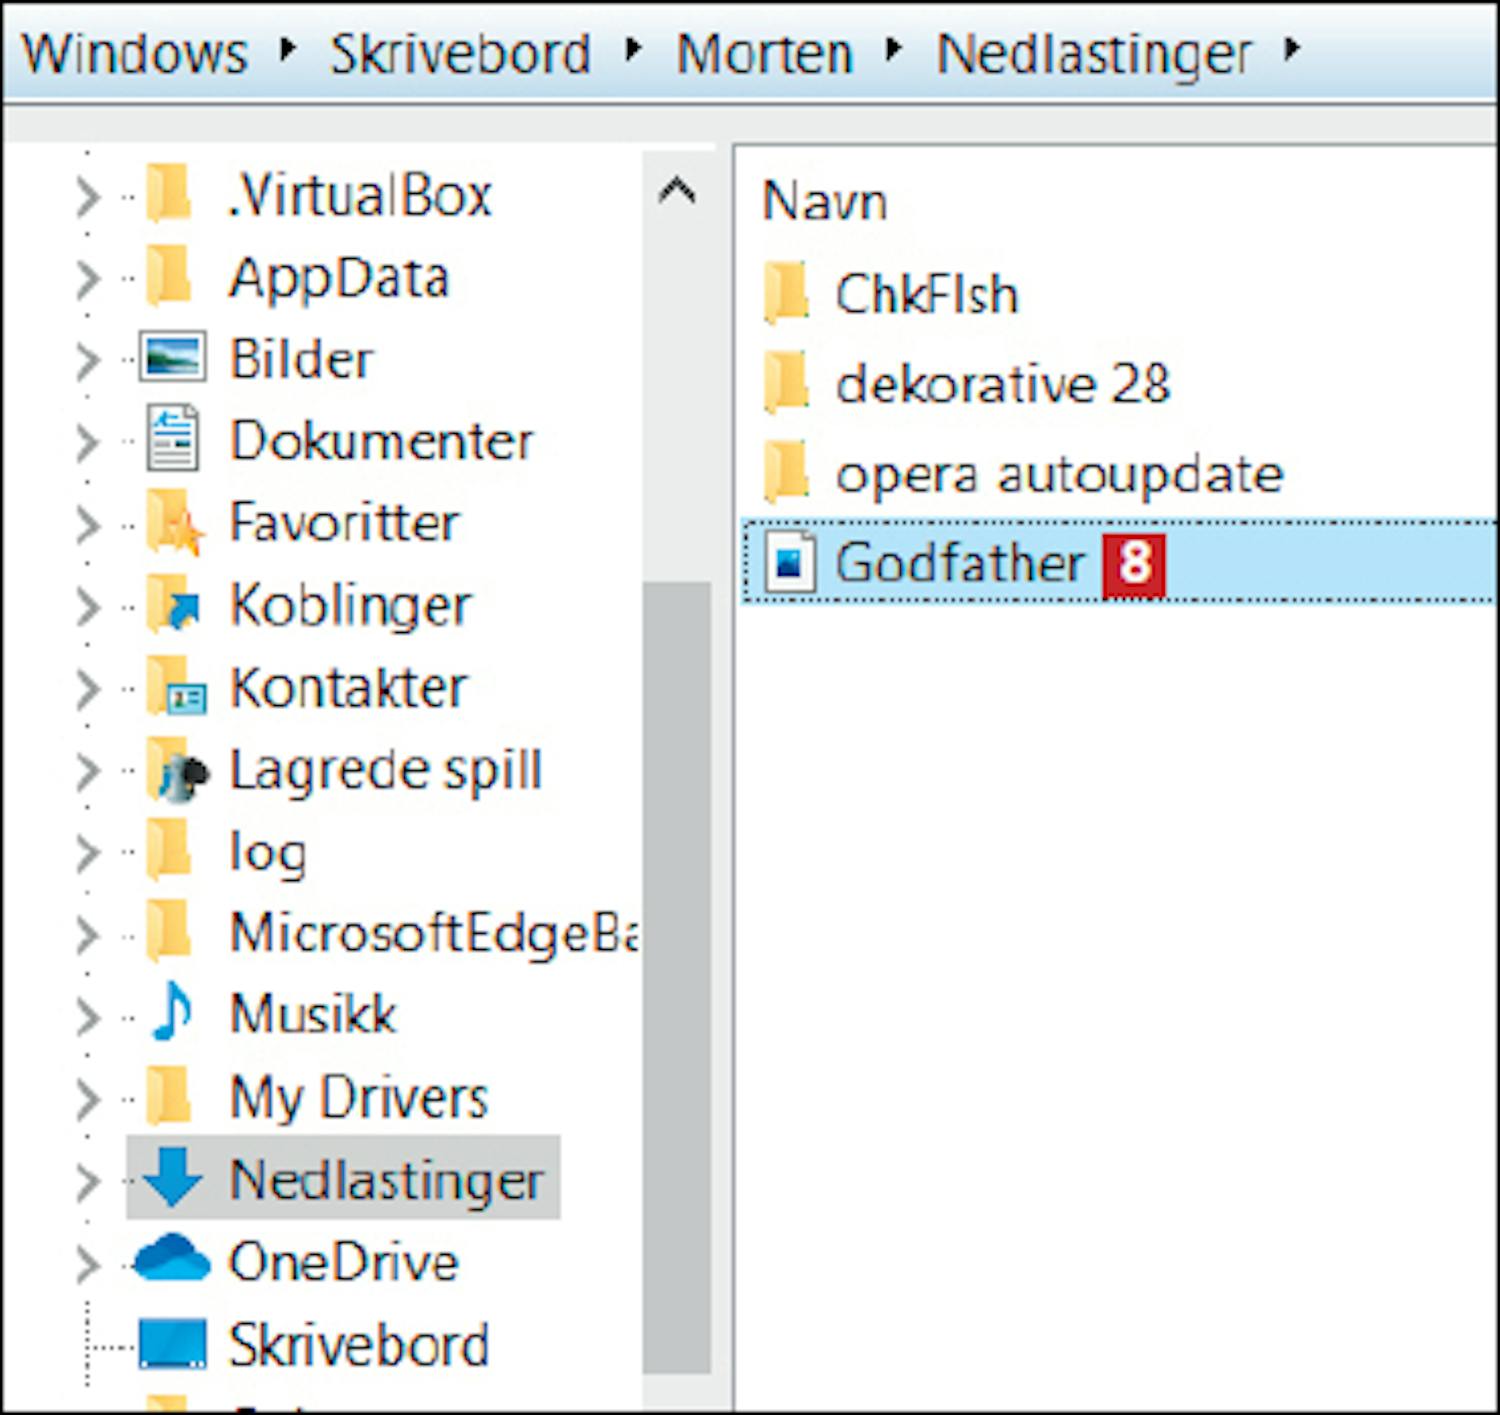The width and height of the screenshot is (1500, 1415).
Task: Go to Skrivebord in the address bar
Action: (x=460, y=53)
